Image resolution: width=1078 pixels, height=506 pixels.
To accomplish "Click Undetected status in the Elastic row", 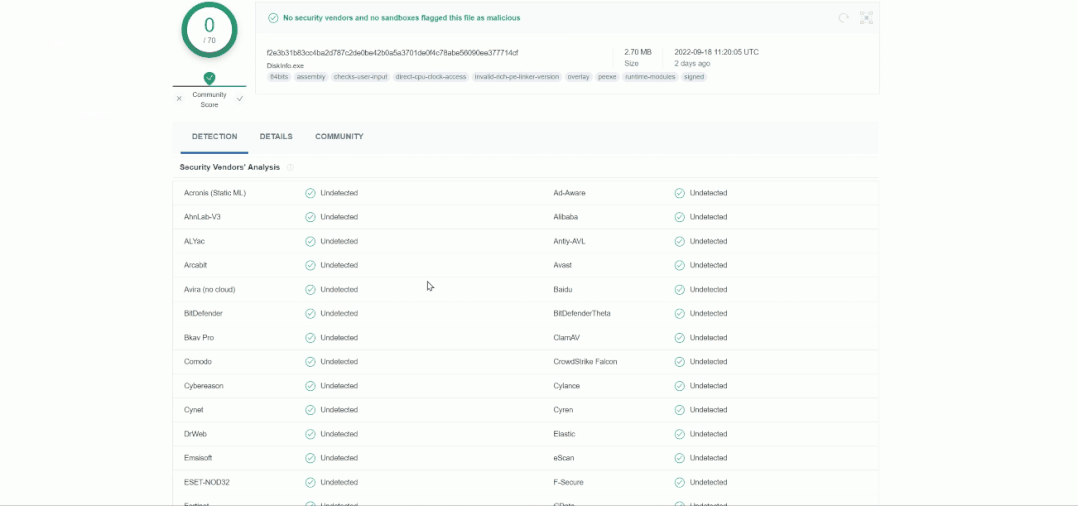I will (x=708, y=434).
